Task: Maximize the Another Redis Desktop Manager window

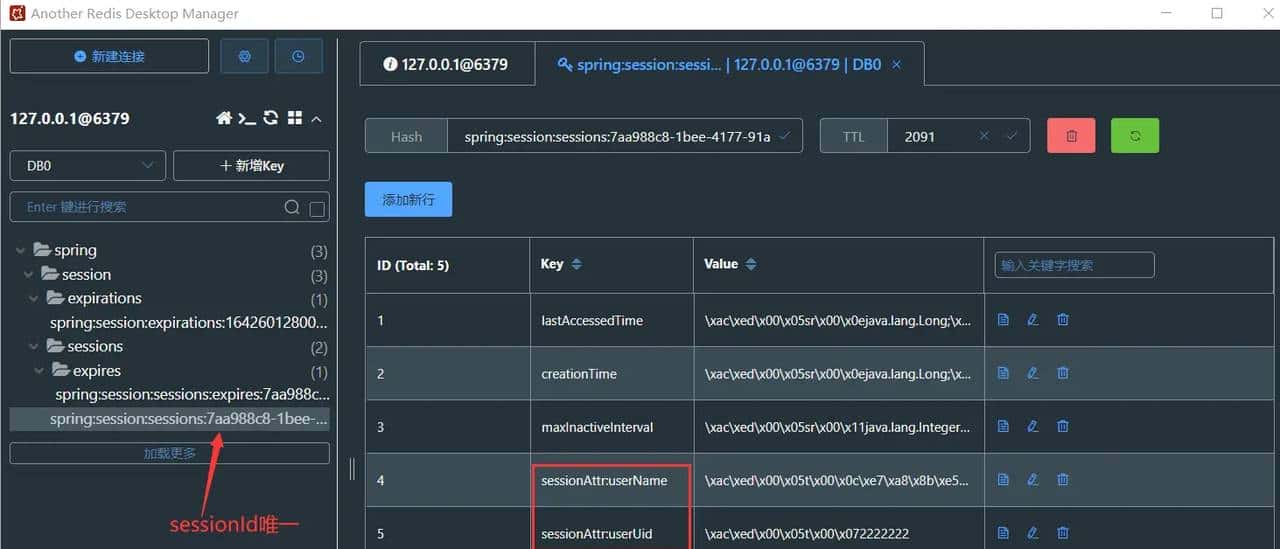Action: point(1217,13)
